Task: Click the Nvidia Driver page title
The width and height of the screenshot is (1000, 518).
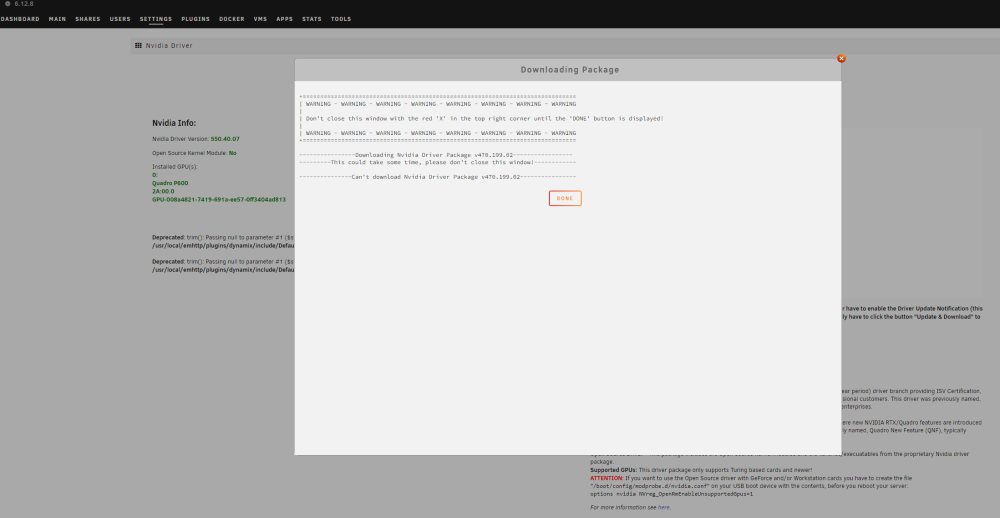Action: (169, 46)
